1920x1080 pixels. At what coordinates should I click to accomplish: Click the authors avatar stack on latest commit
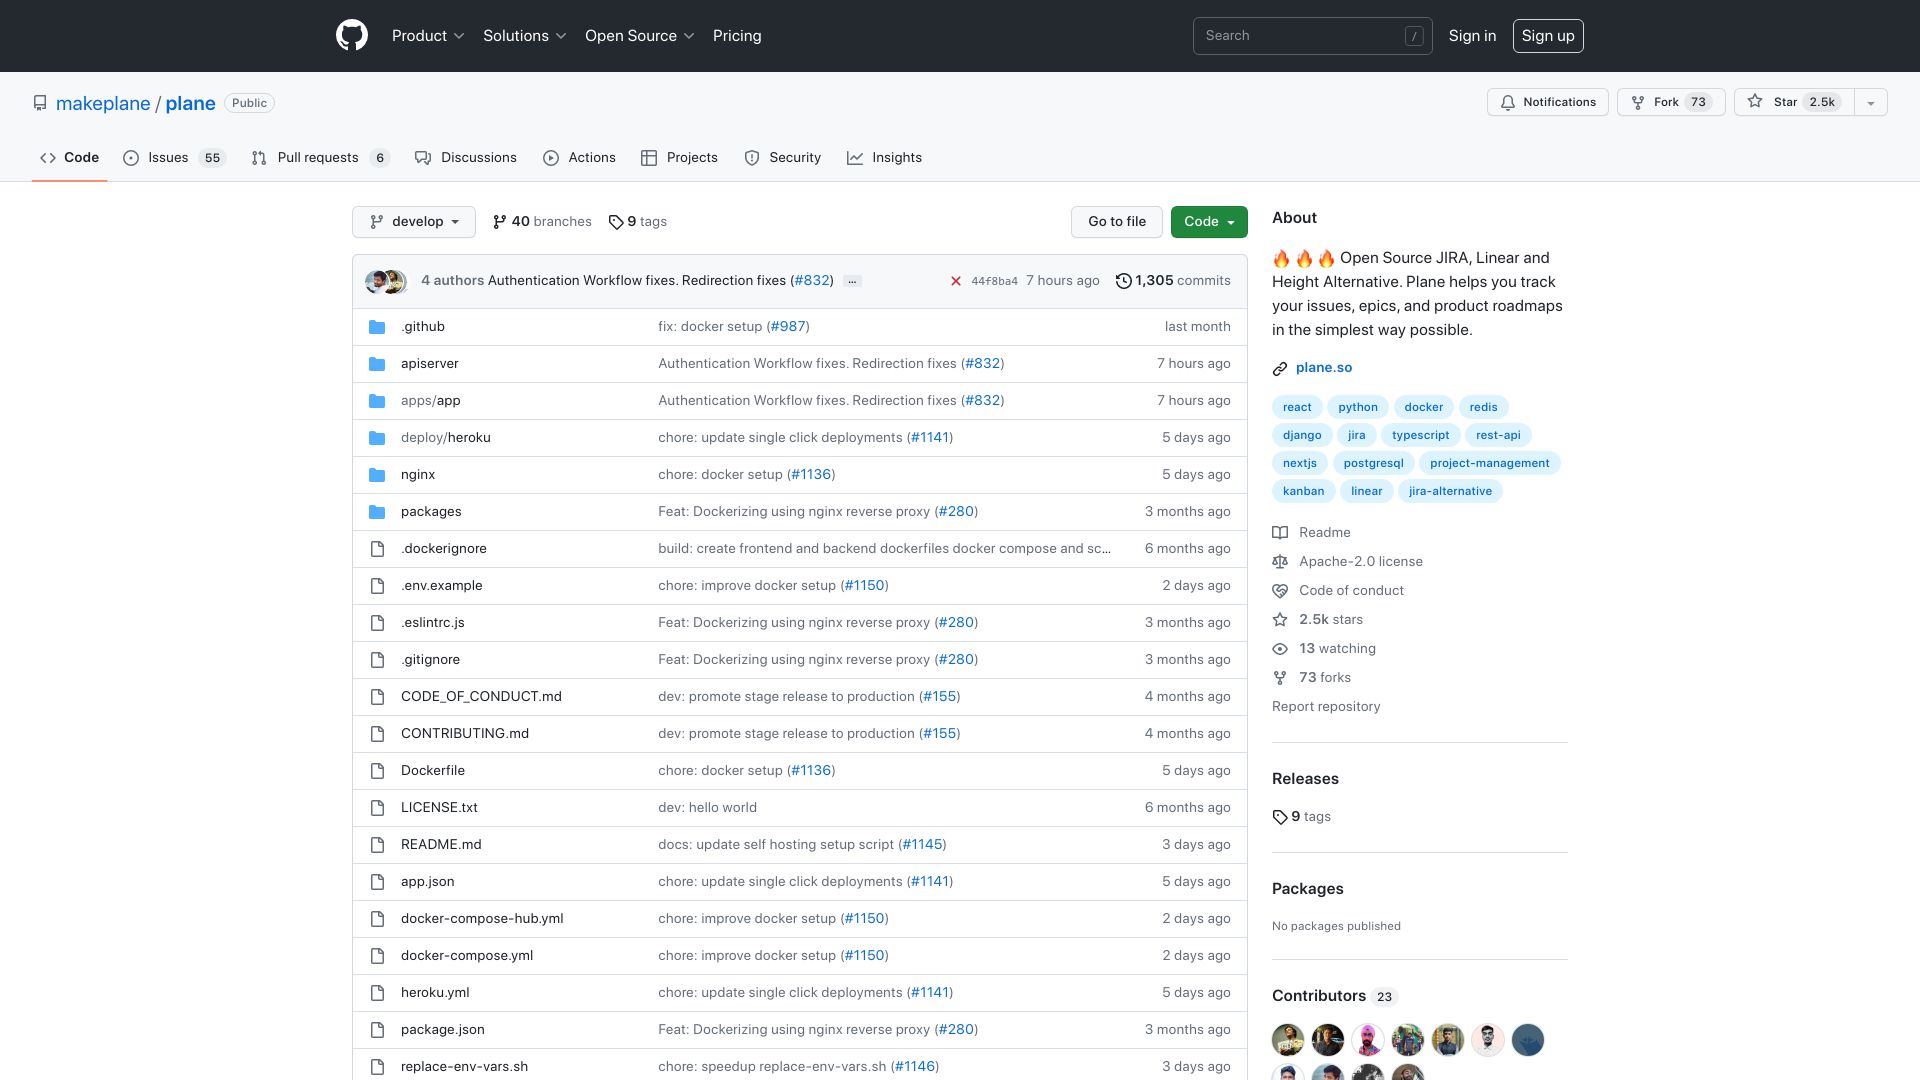(x=386, y=282)
